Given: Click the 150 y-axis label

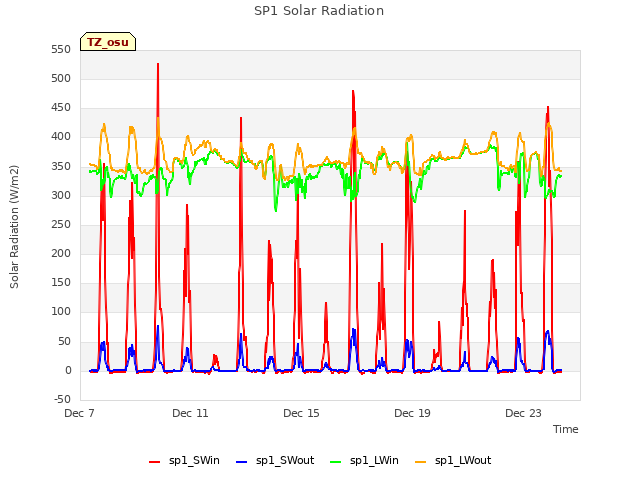Looking at the screenshot, I should point(61,283).
